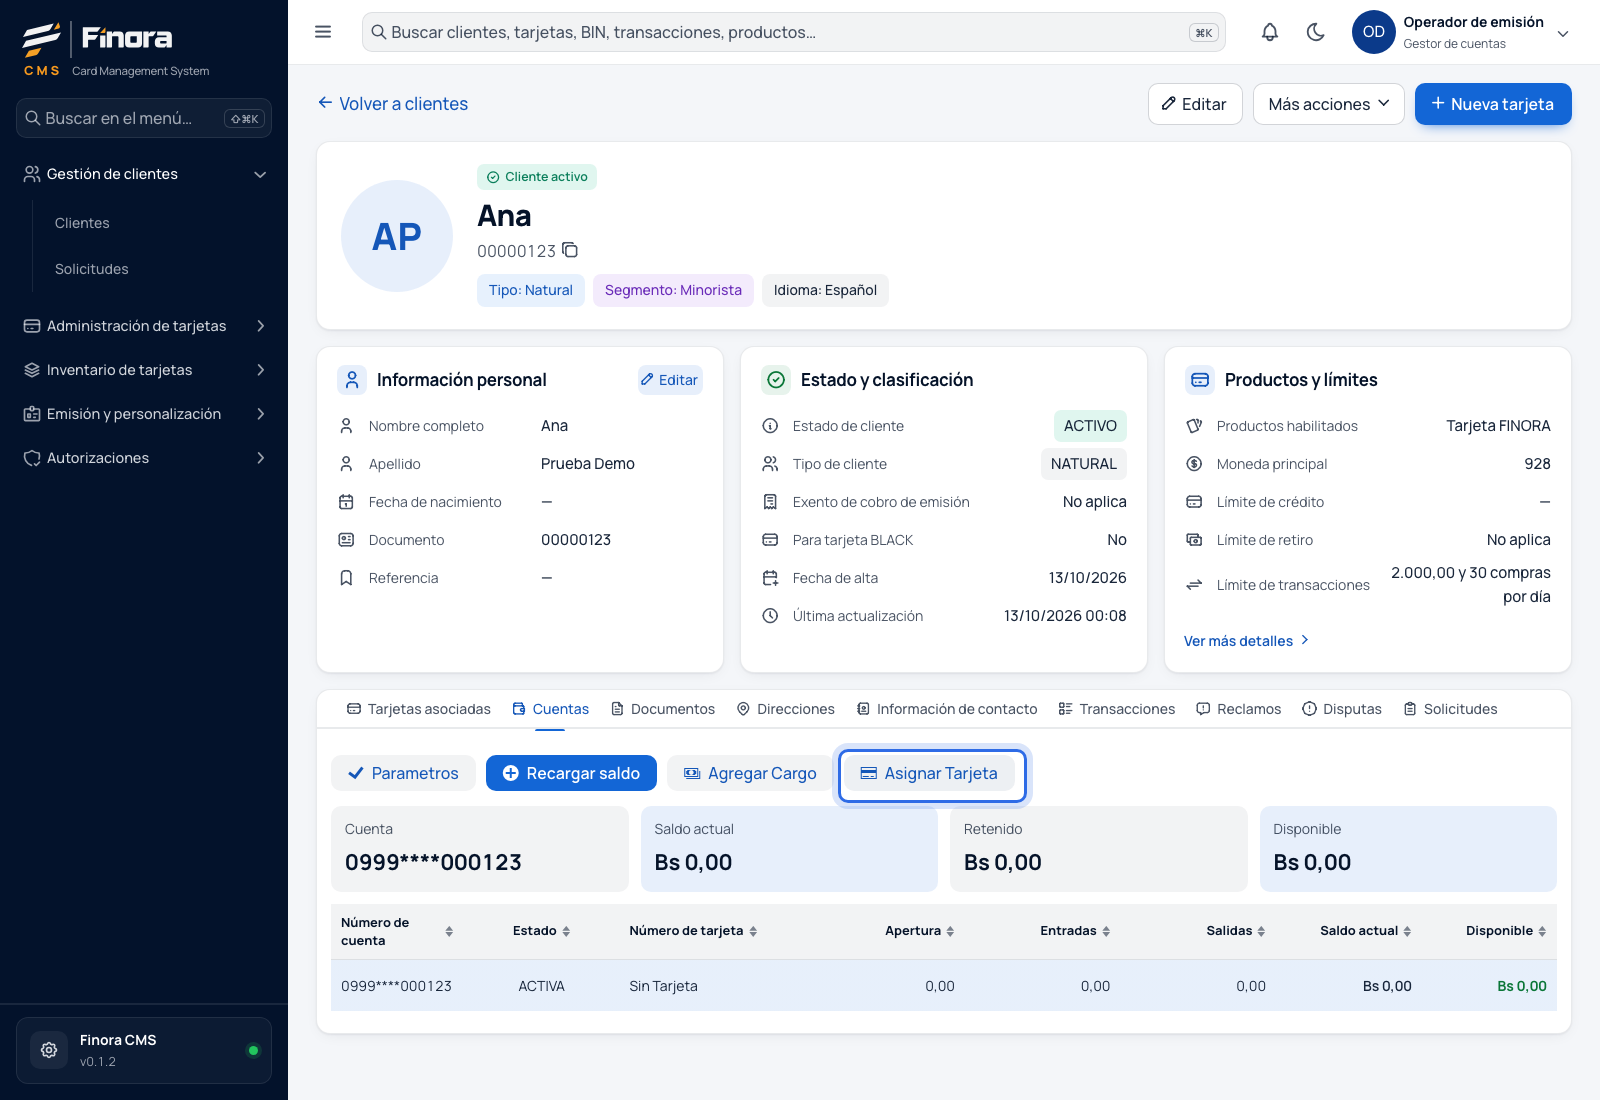Sort by Número de cuenta column
The width and height of the screenshot is (1600, 1100).
point(449,931)
